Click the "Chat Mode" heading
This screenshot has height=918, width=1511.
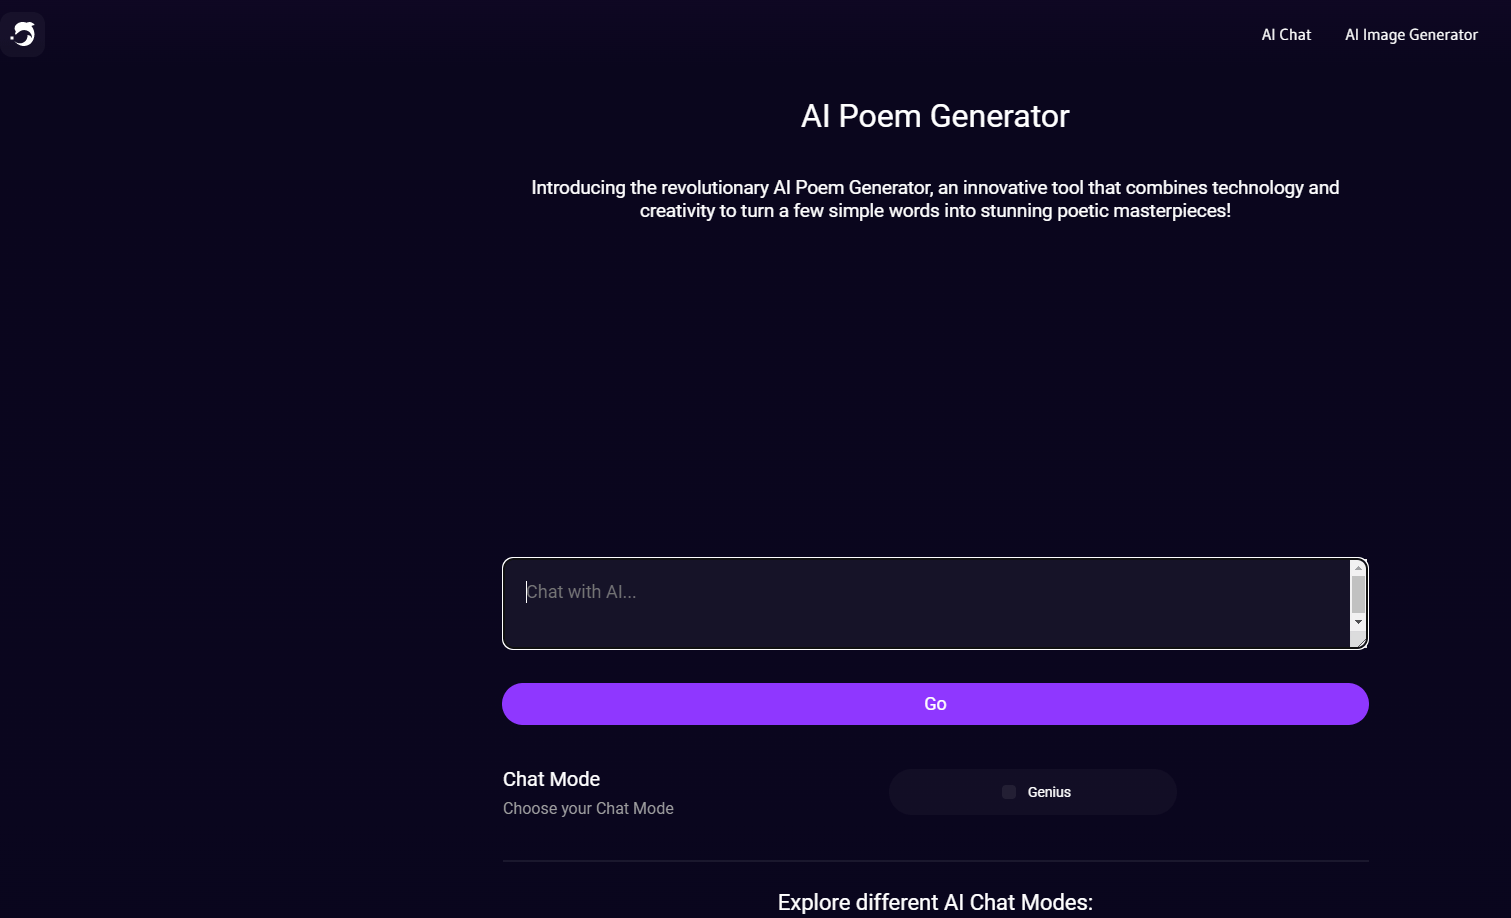551,779
